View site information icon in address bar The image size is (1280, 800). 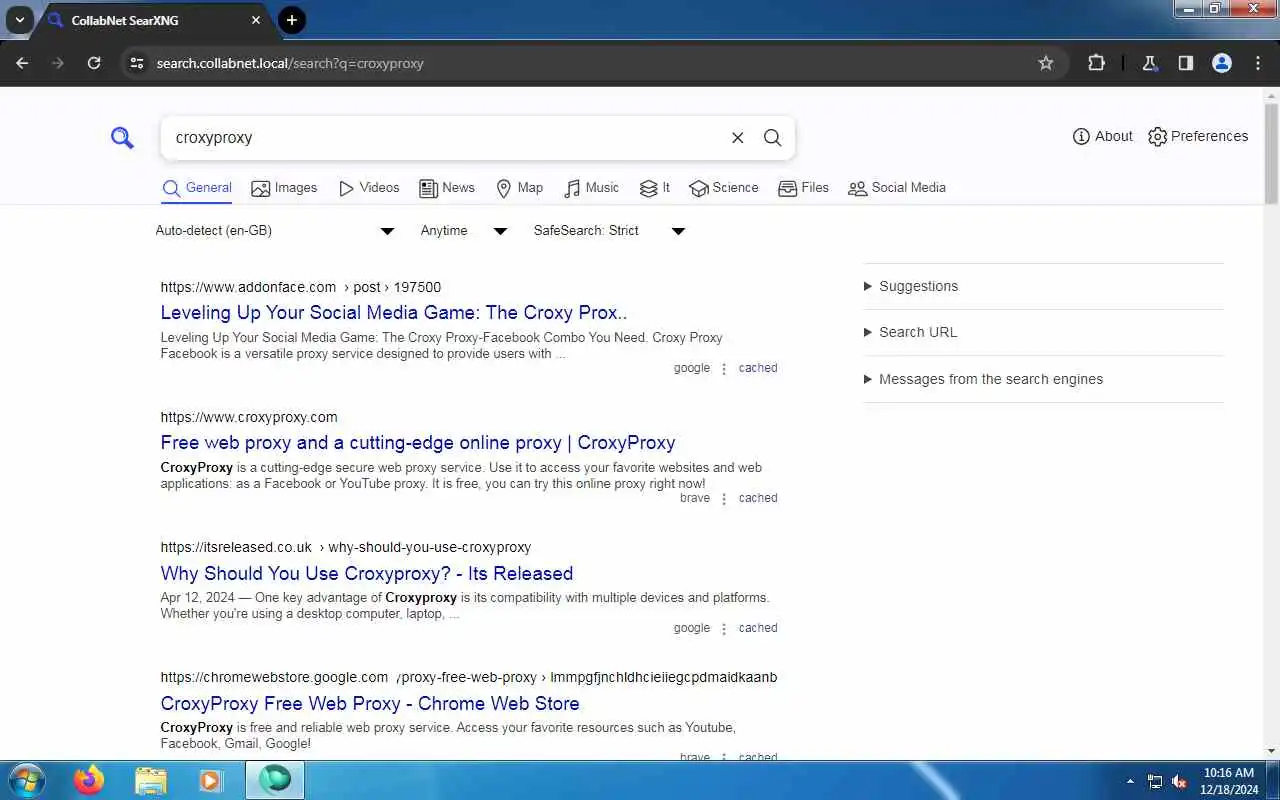pyautogui.click(x=137, y=63)
